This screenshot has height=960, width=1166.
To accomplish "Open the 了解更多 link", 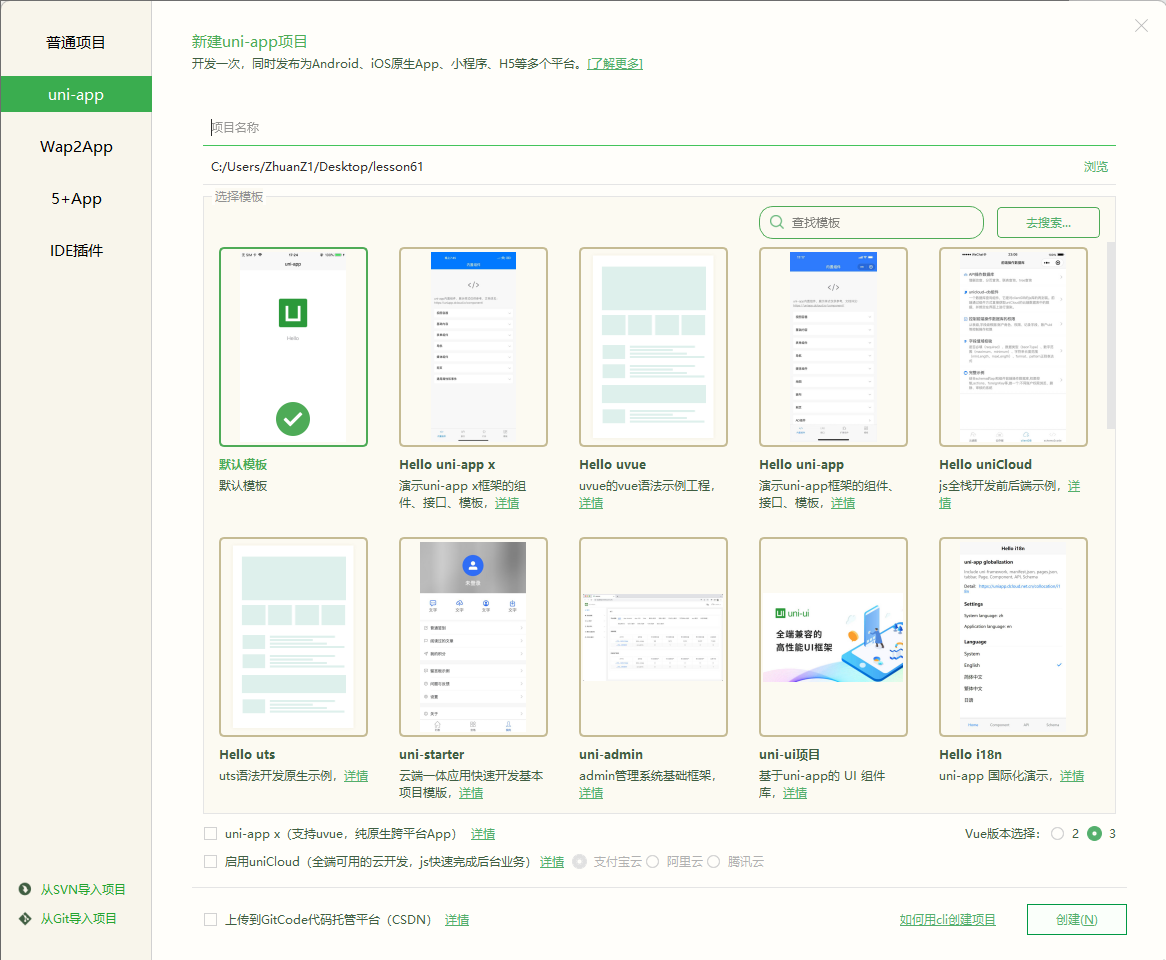I will tap(615, 64).
